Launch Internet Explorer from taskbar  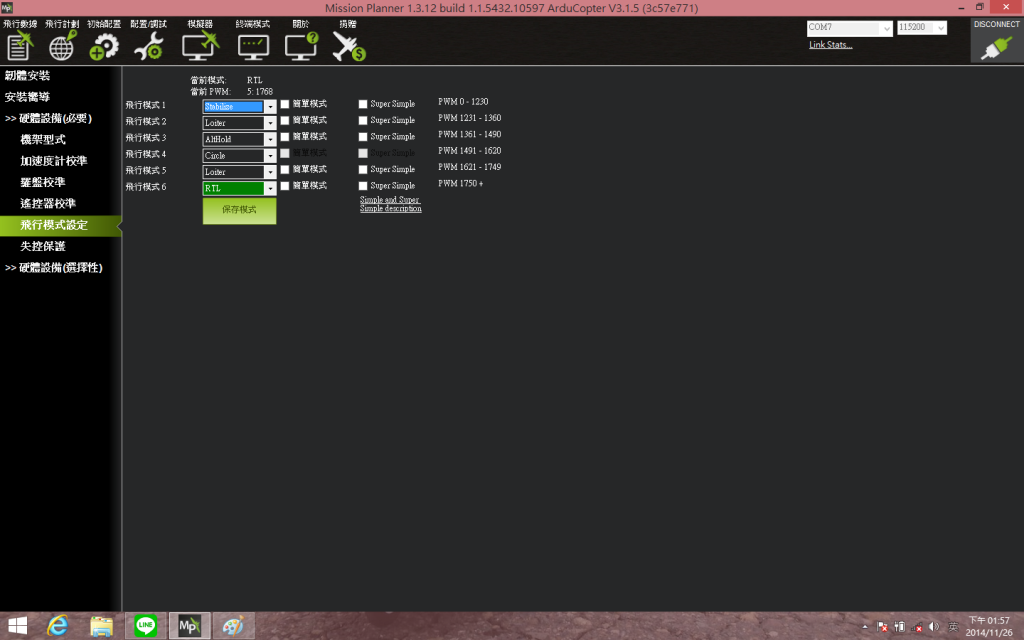58,626
